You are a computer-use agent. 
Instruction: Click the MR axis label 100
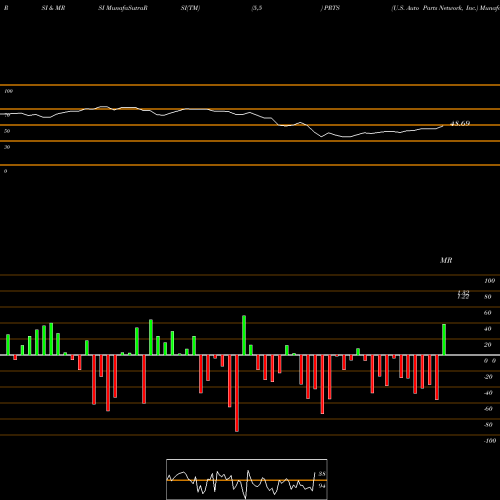pyautogui.click(x=489, y=281)
